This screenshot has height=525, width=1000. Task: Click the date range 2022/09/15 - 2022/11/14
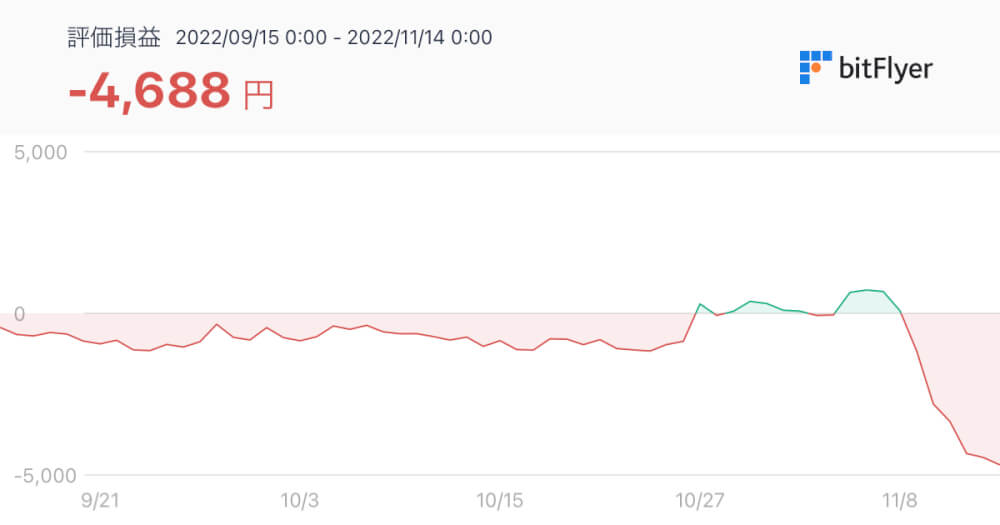(334, 38)
